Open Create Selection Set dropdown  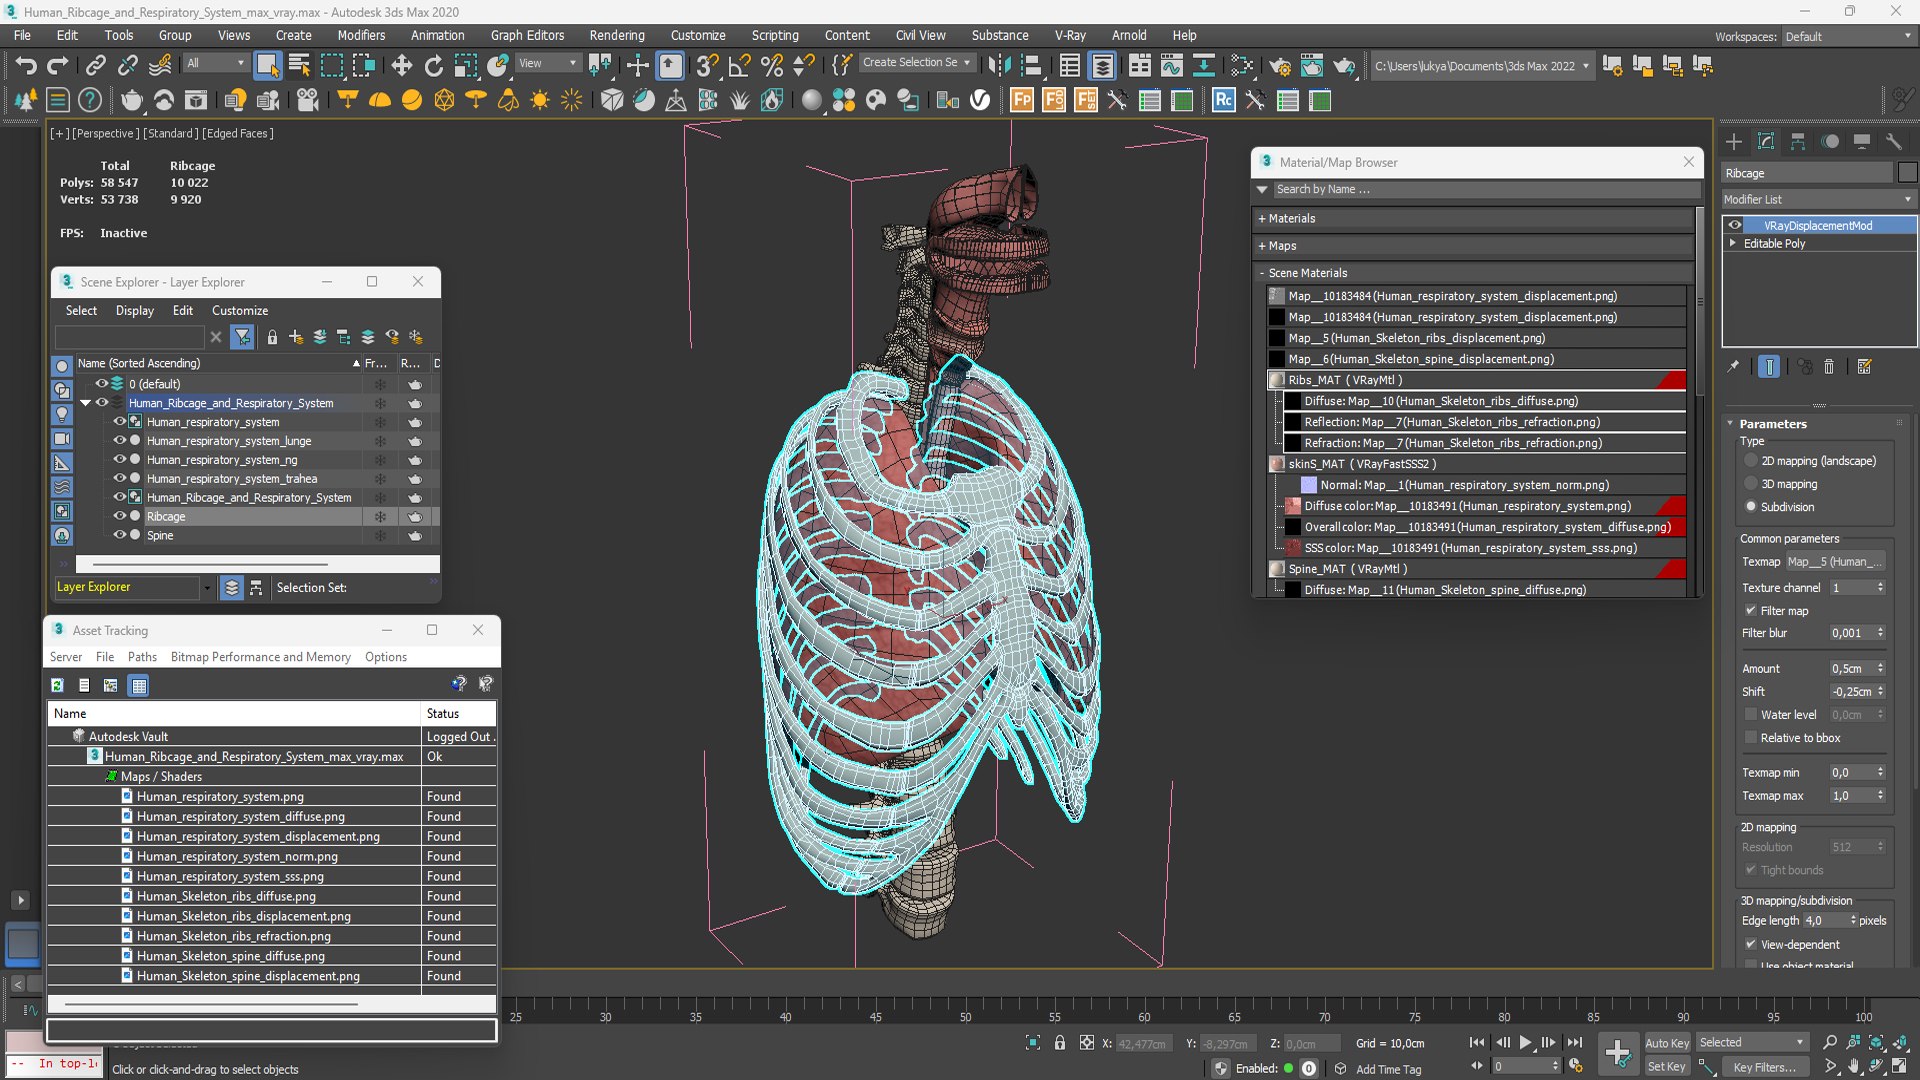pyautogui.click(x=916, y=62)
